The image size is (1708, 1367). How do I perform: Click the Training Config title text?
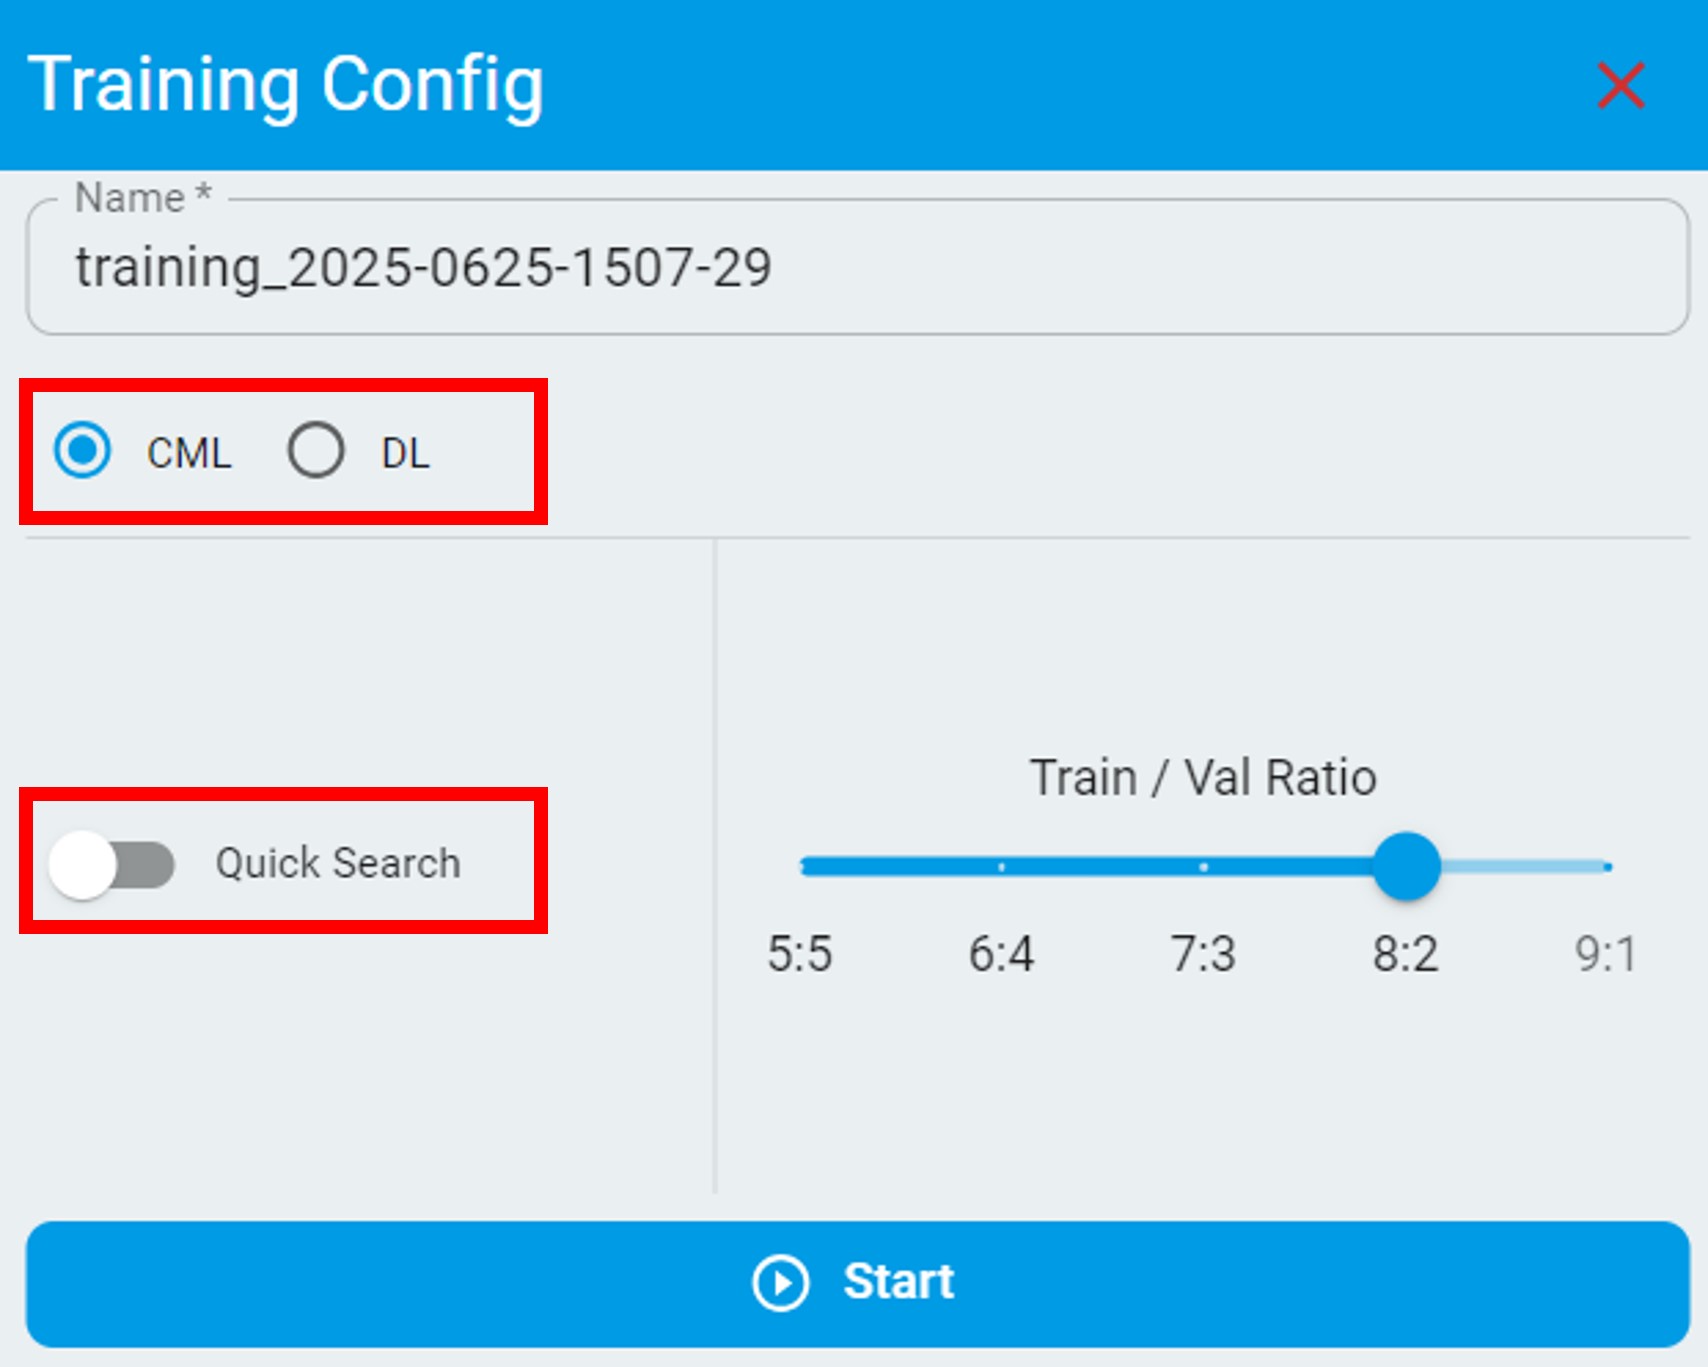point(286,86)
